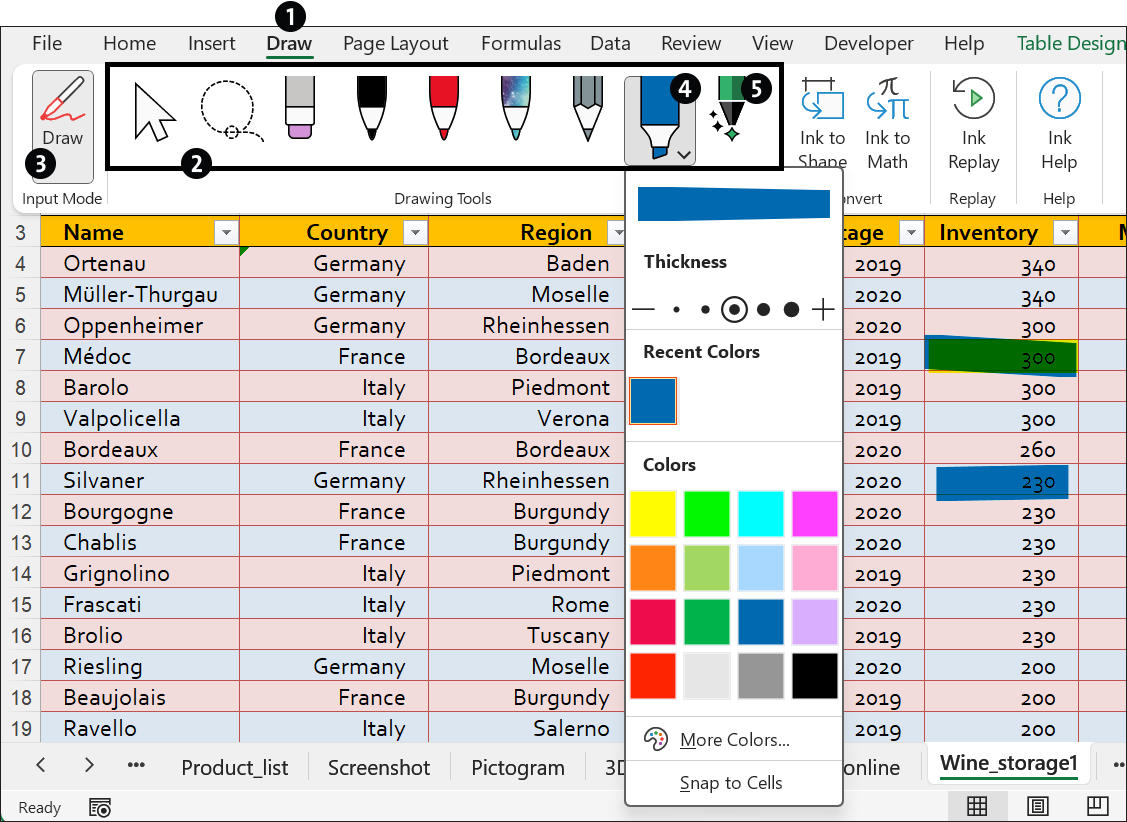Image resolution: width=1127 pixels, height=822 pixels.
Task: Open the Inventory column filter dropdown
Action: click(x=1064, y=232)
